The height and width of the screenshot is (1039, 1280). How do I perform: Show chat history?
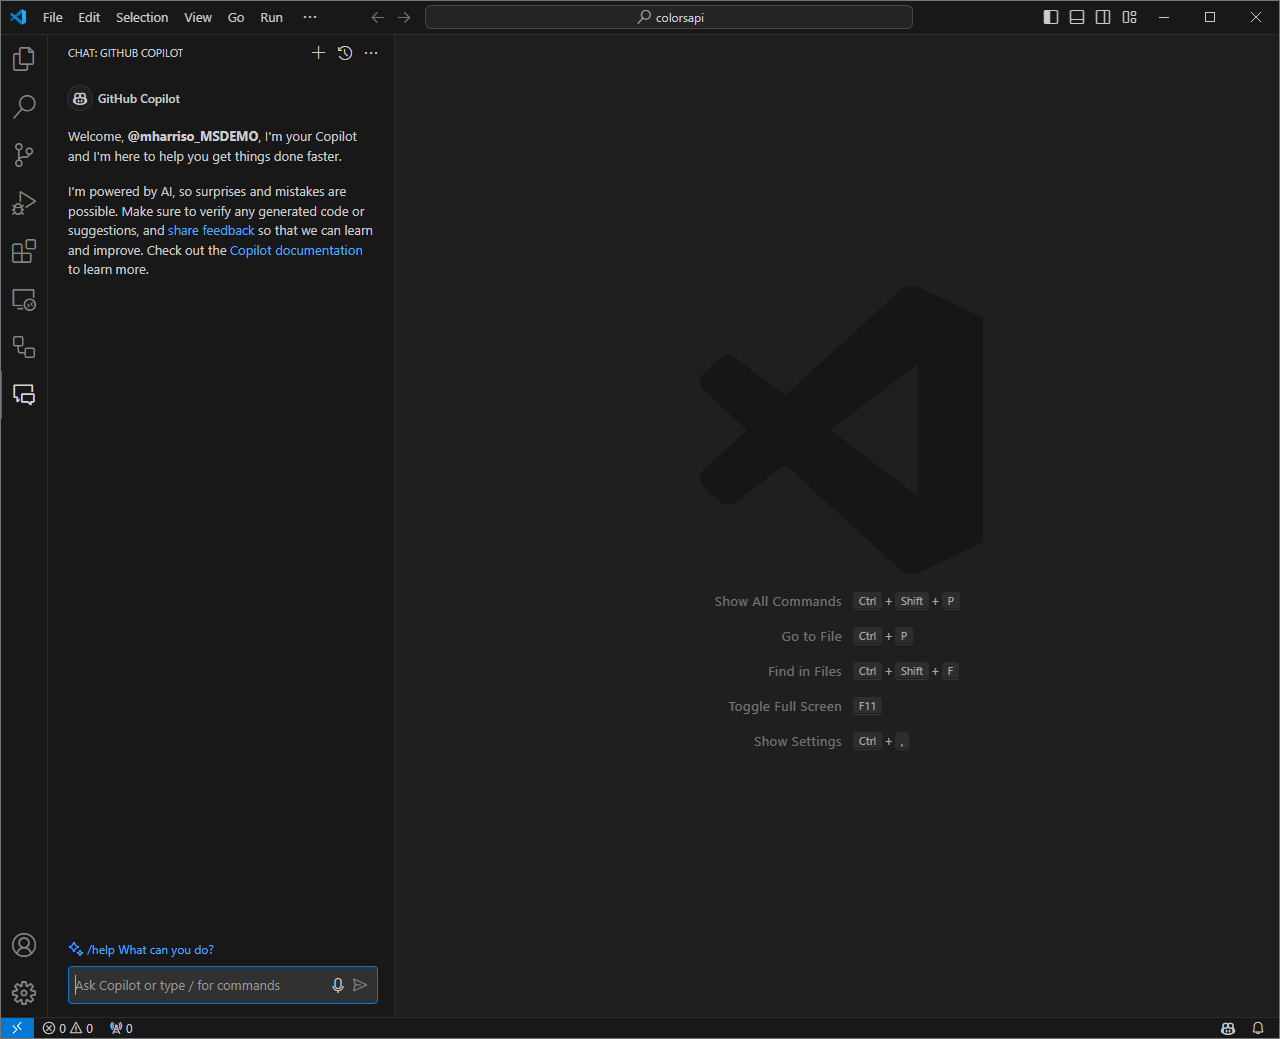[x=345, y=53]
